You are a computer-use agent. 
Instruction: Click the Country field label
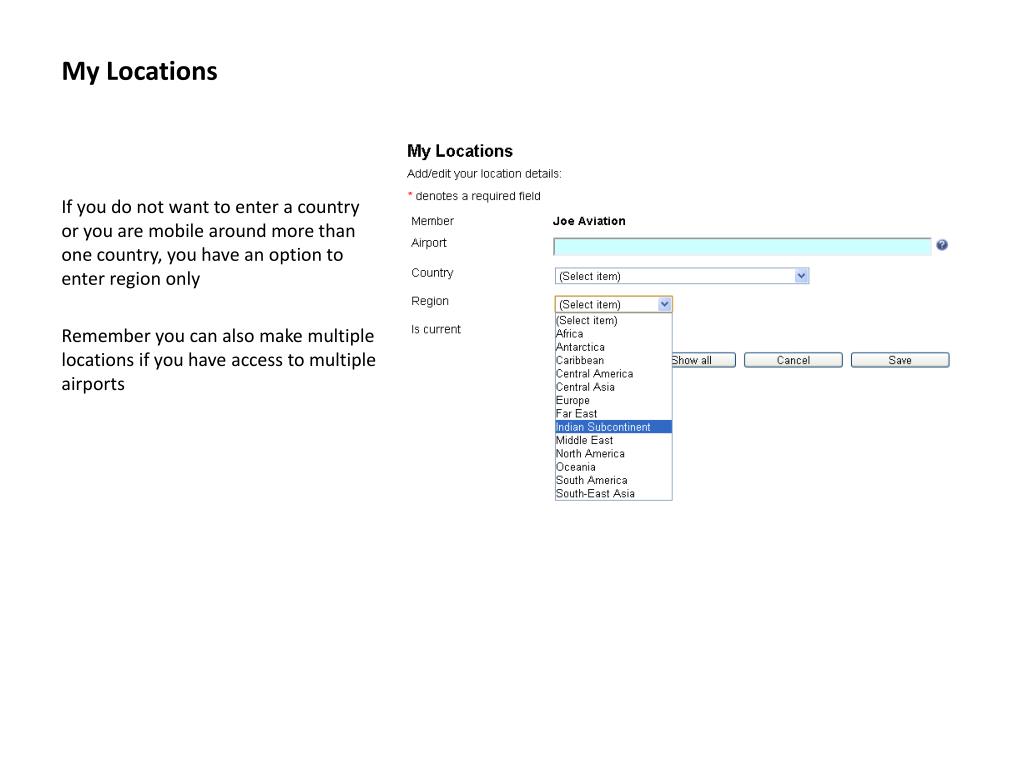tap(432, 273)
